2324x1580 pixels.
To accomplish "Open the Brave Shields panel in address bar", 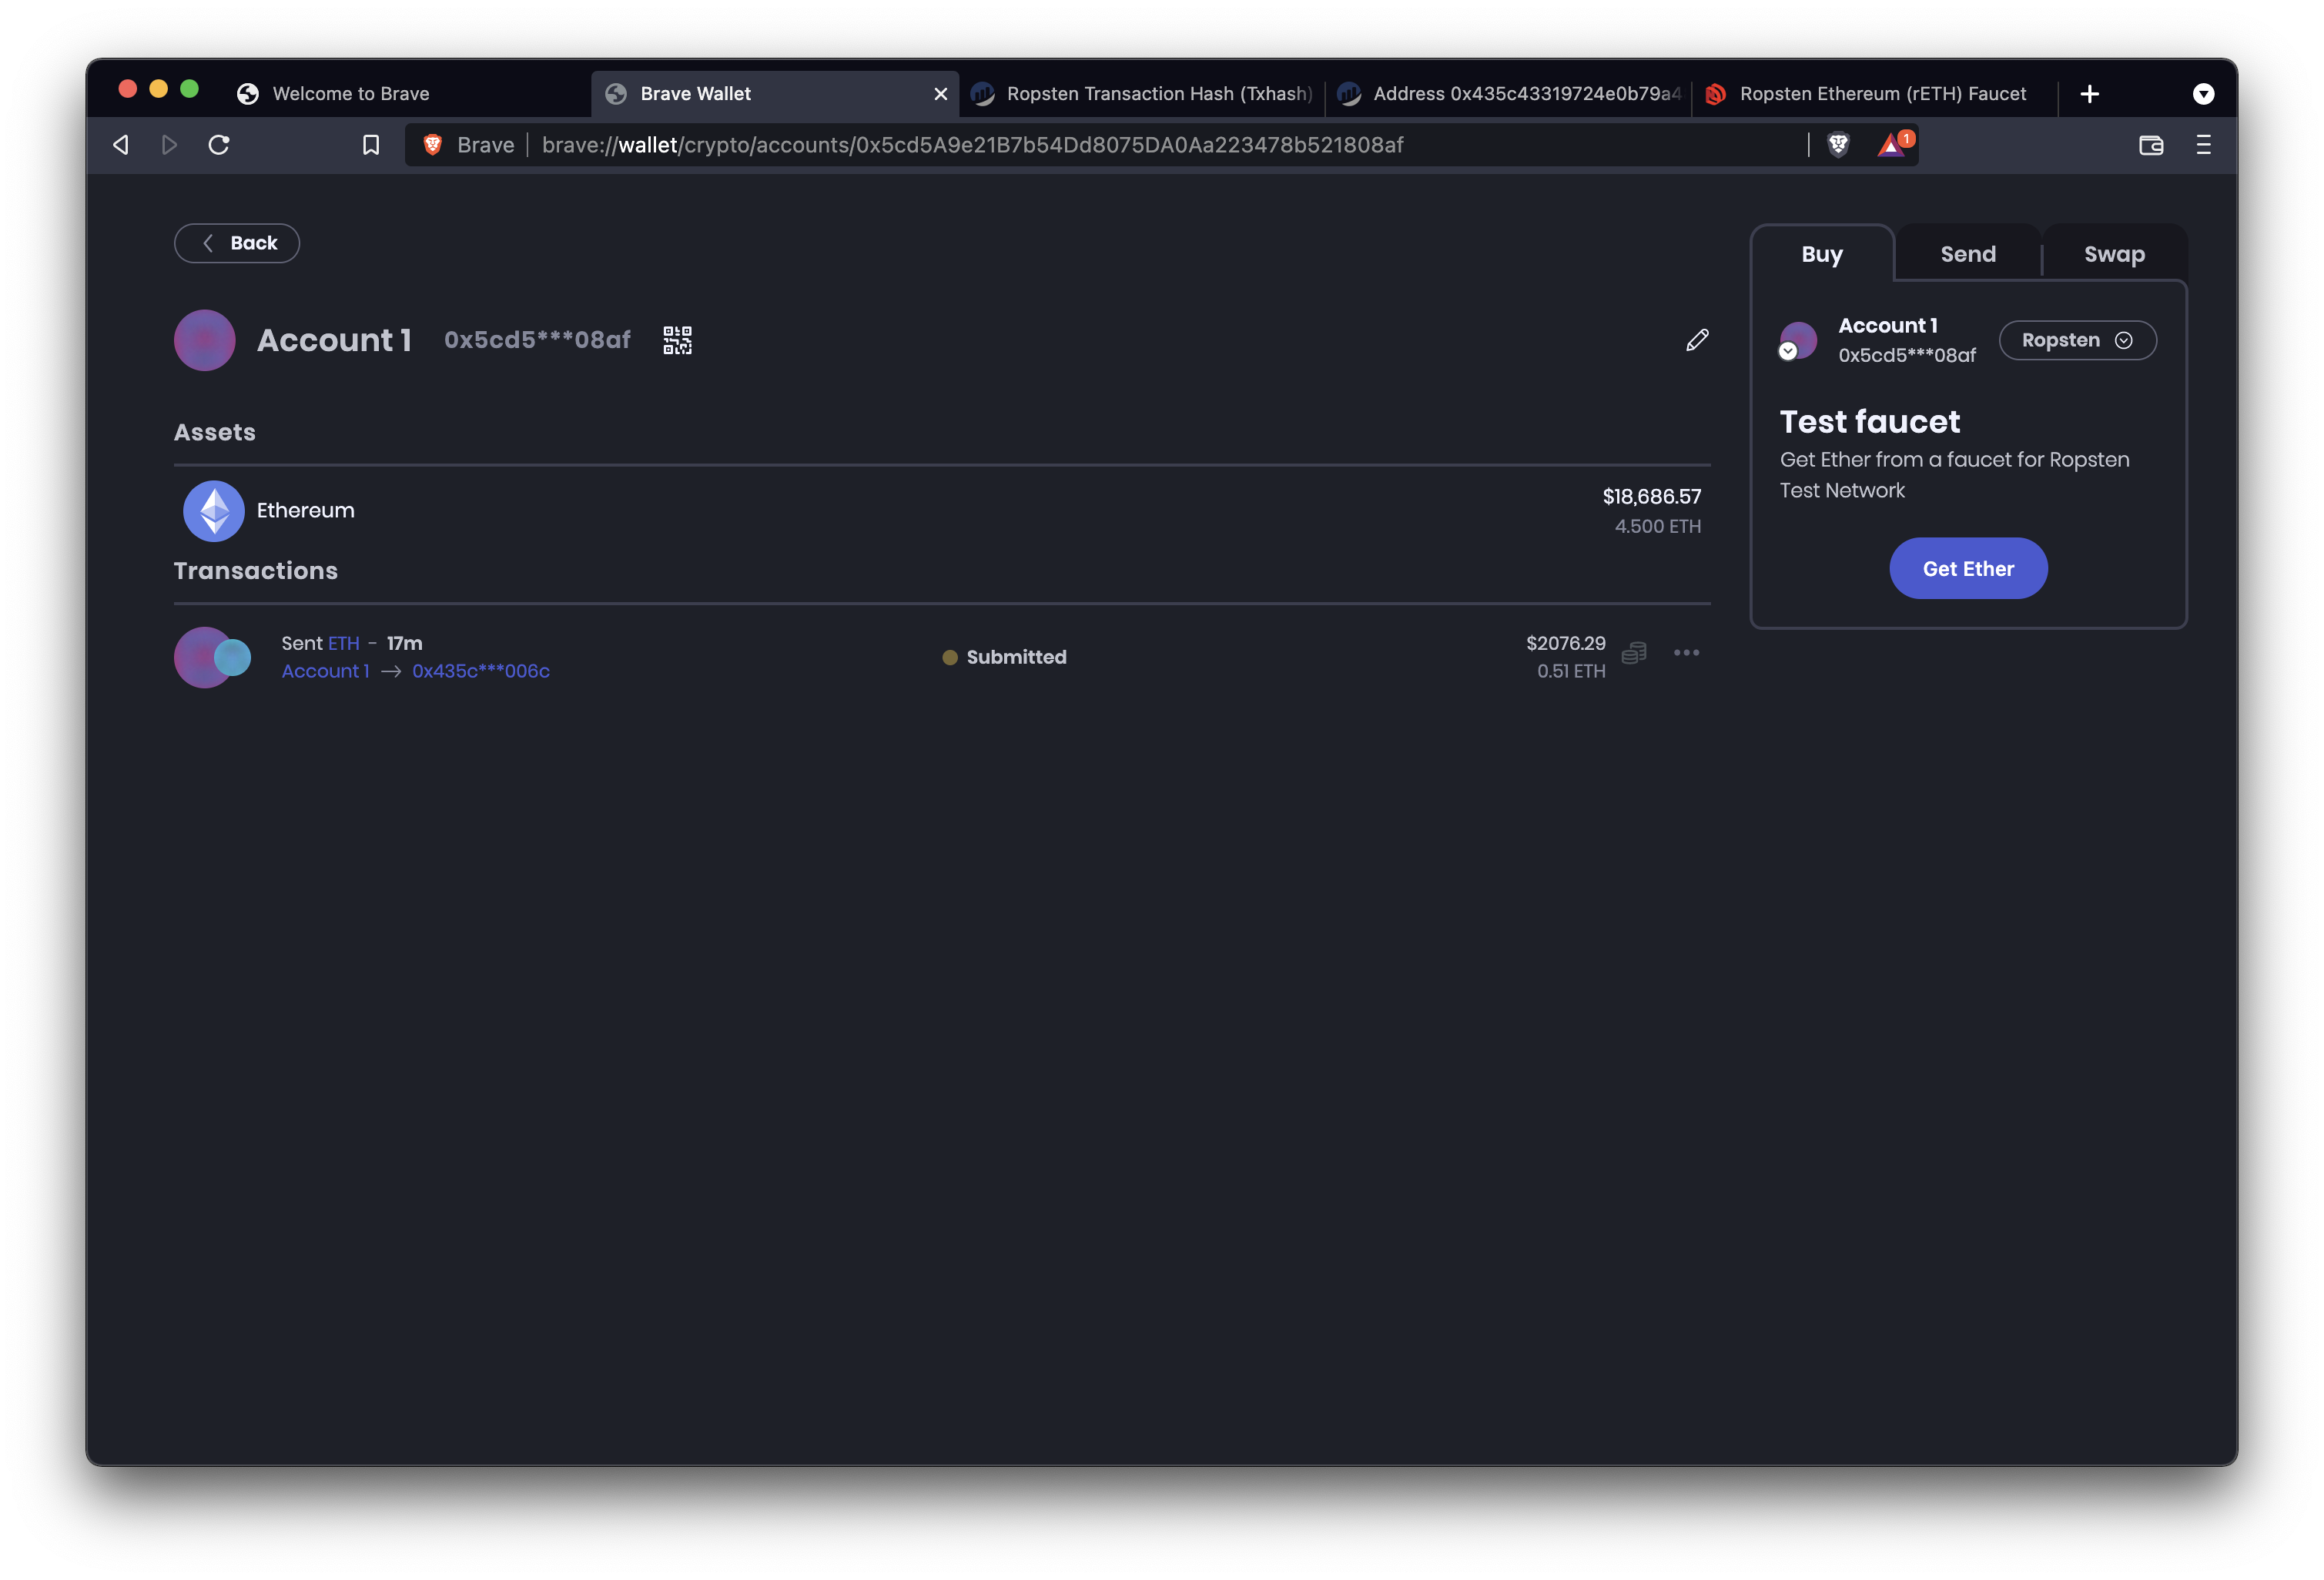I will [1838, 144].
